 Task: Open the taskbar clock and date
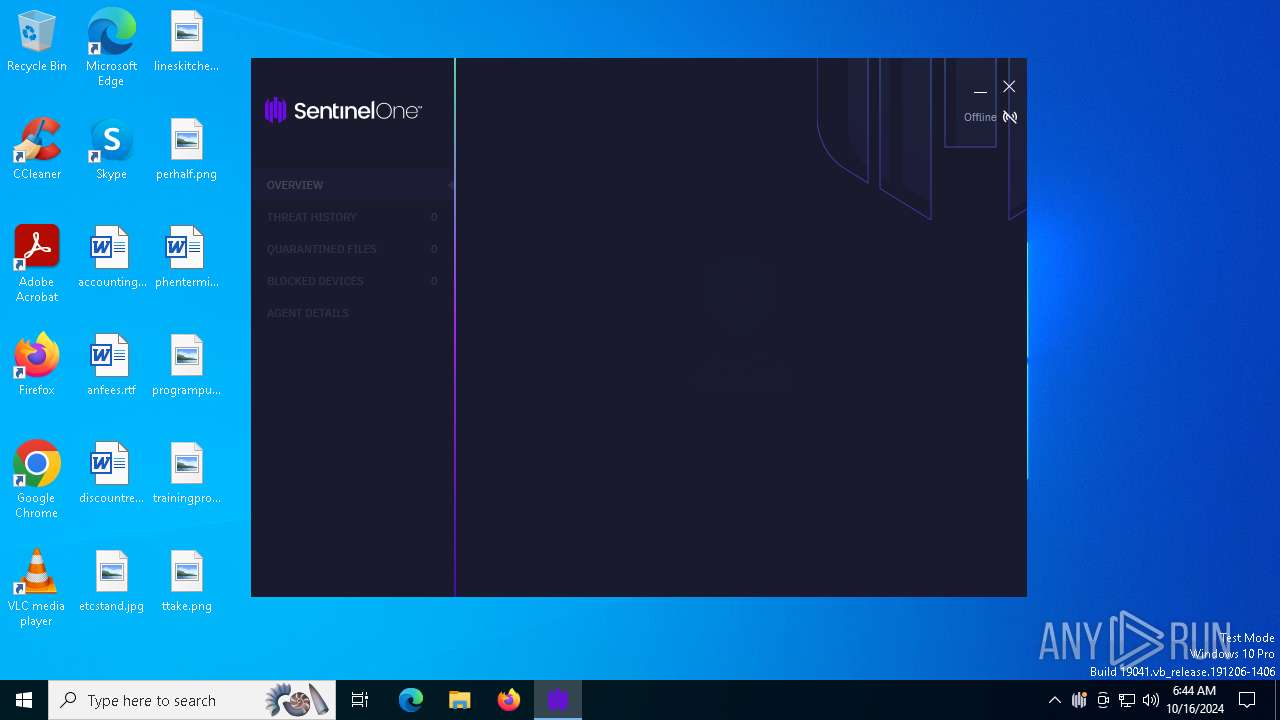(1195, 700)
